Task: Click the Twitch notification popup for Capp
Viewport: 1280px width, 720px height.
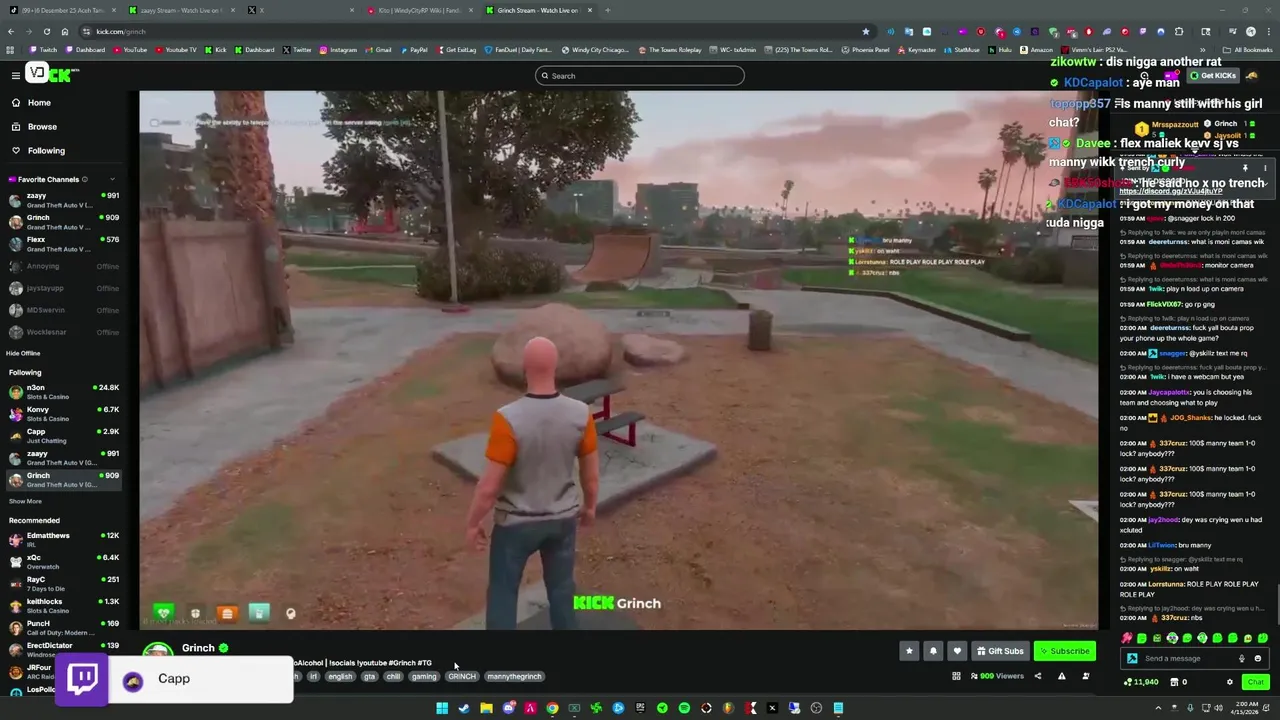Action: pos(176,679)
